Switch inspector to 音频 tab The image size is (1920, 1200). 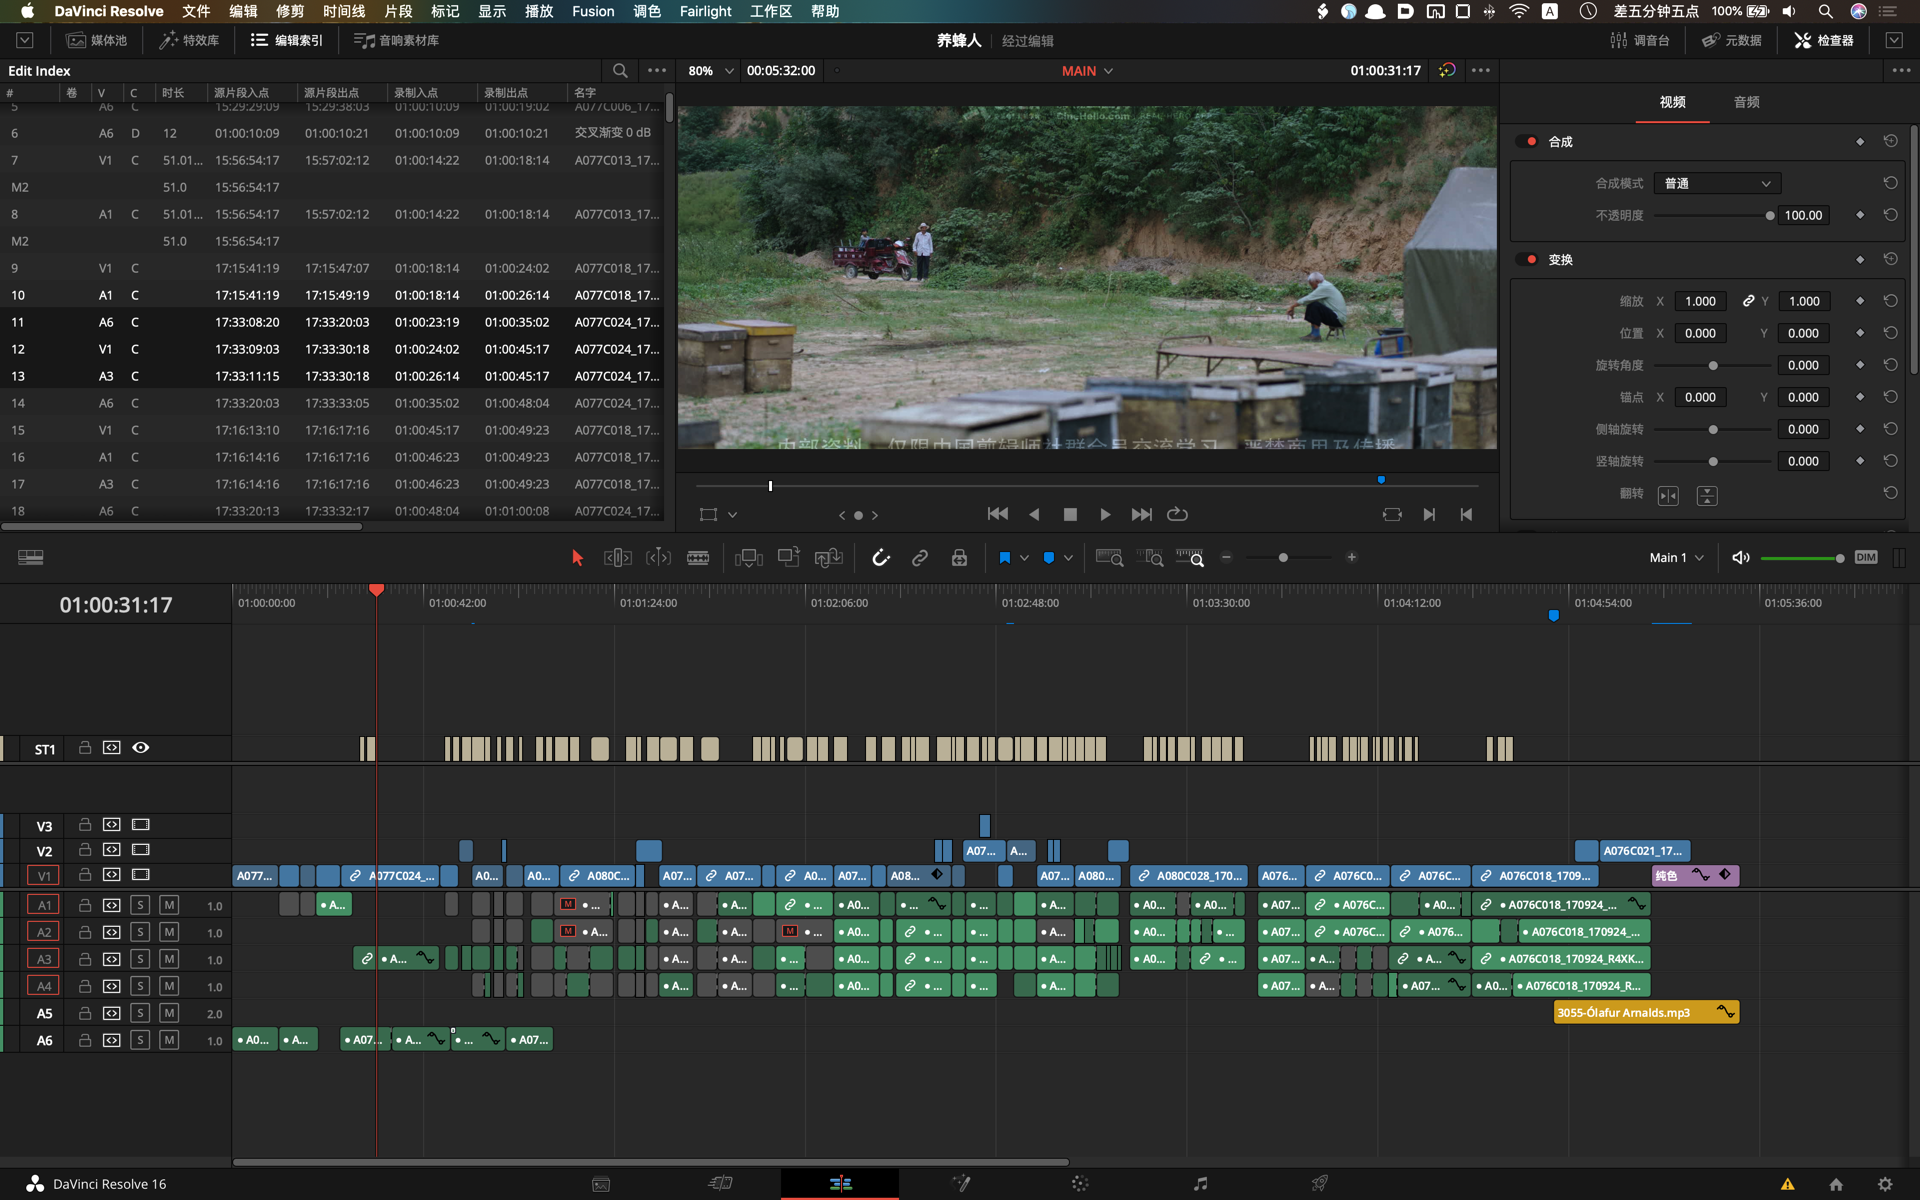point(1746,102)
